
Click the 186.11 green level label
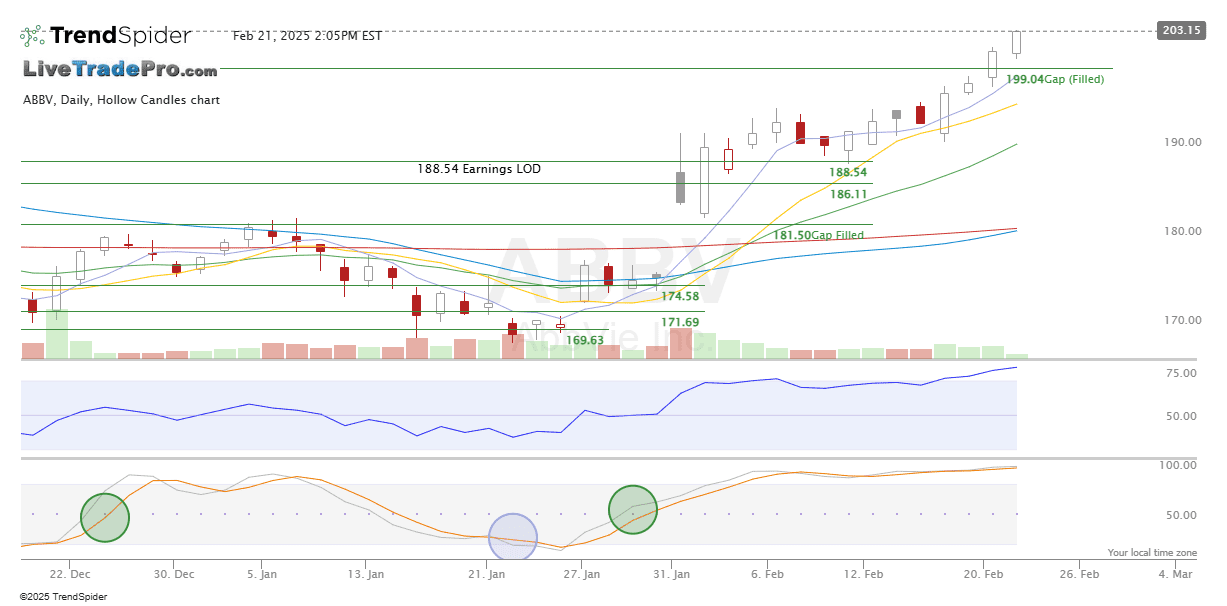[849, 195]
